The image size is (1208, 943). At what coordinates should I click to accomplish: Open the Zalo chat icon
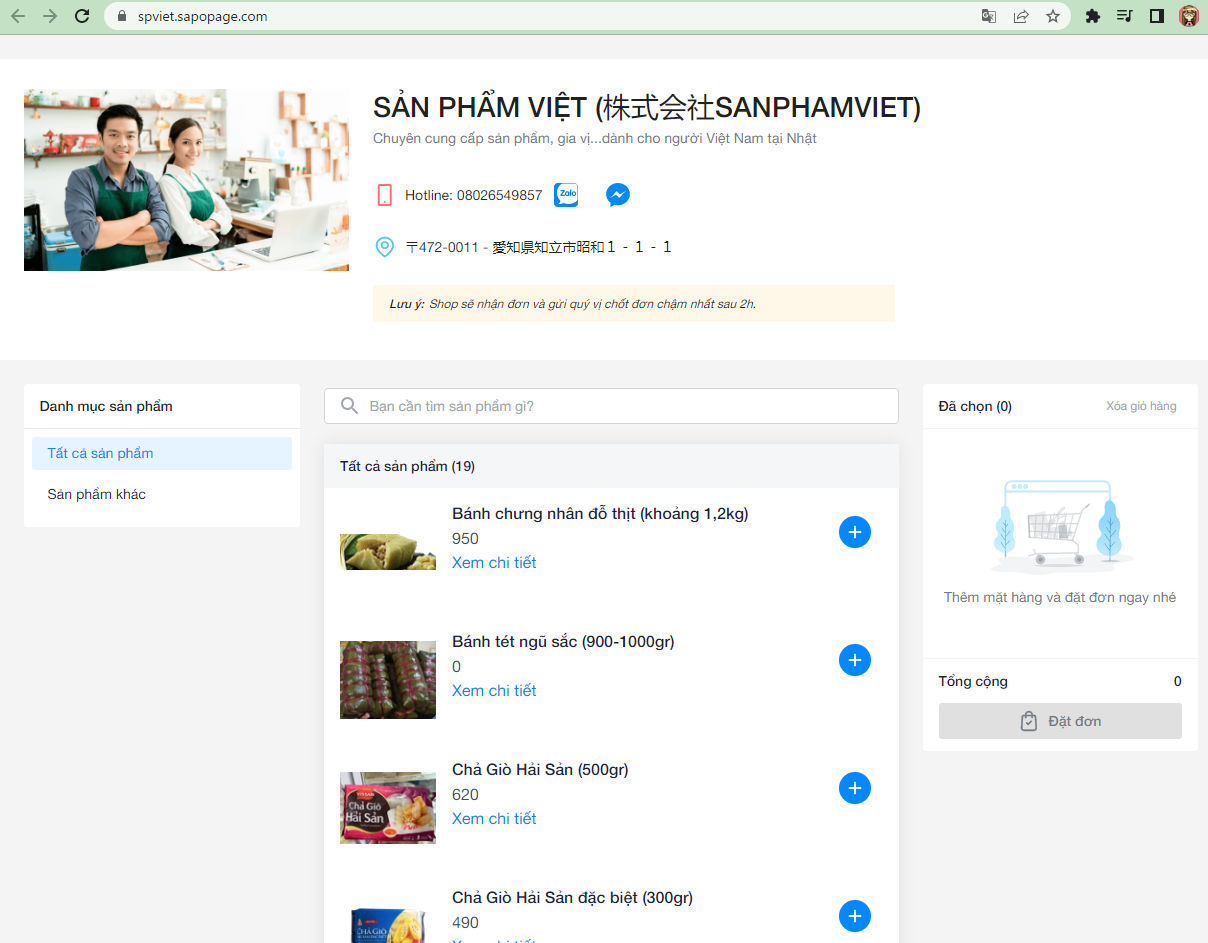(x=566, y=195)
